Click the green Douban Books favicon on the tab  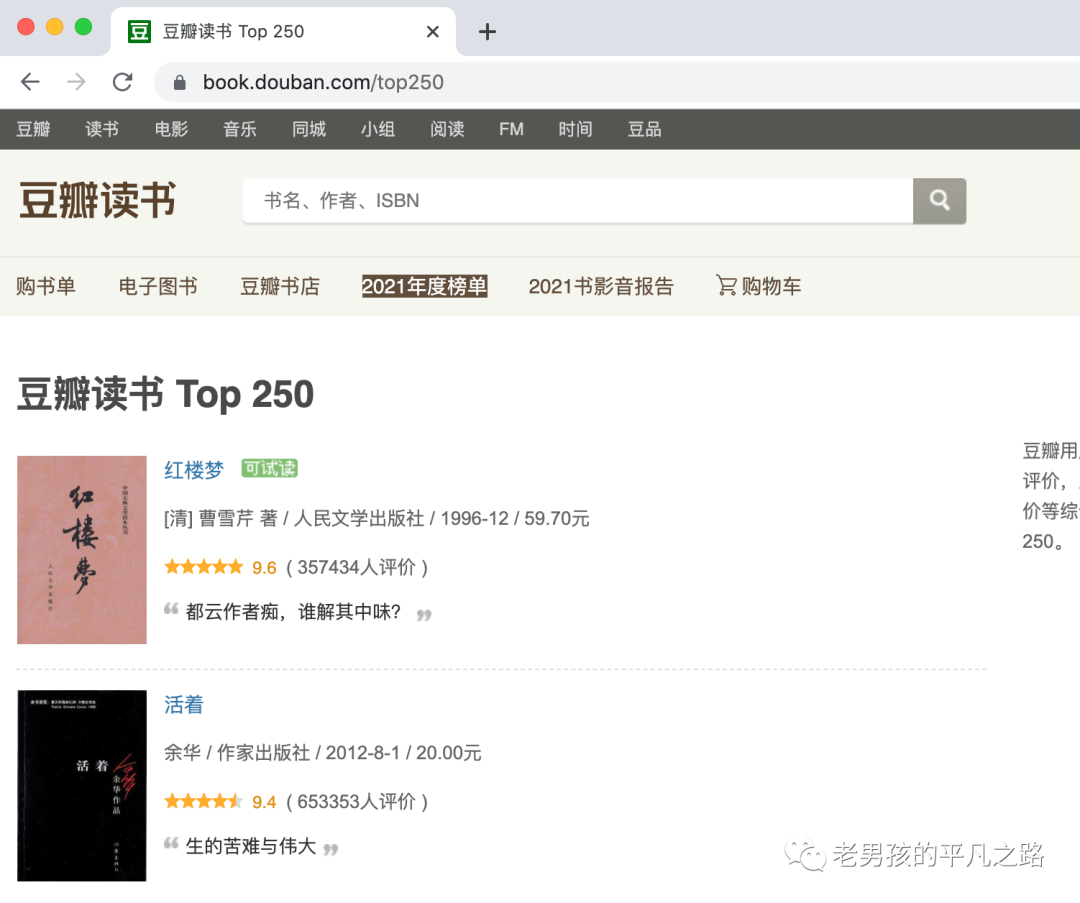coord(136,31)
